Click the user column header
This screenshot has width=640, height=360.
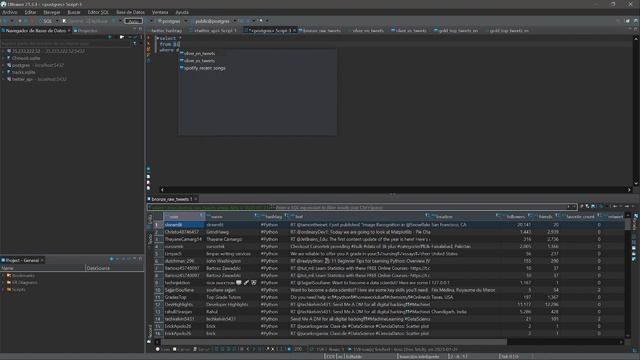[x=184, y=217]
